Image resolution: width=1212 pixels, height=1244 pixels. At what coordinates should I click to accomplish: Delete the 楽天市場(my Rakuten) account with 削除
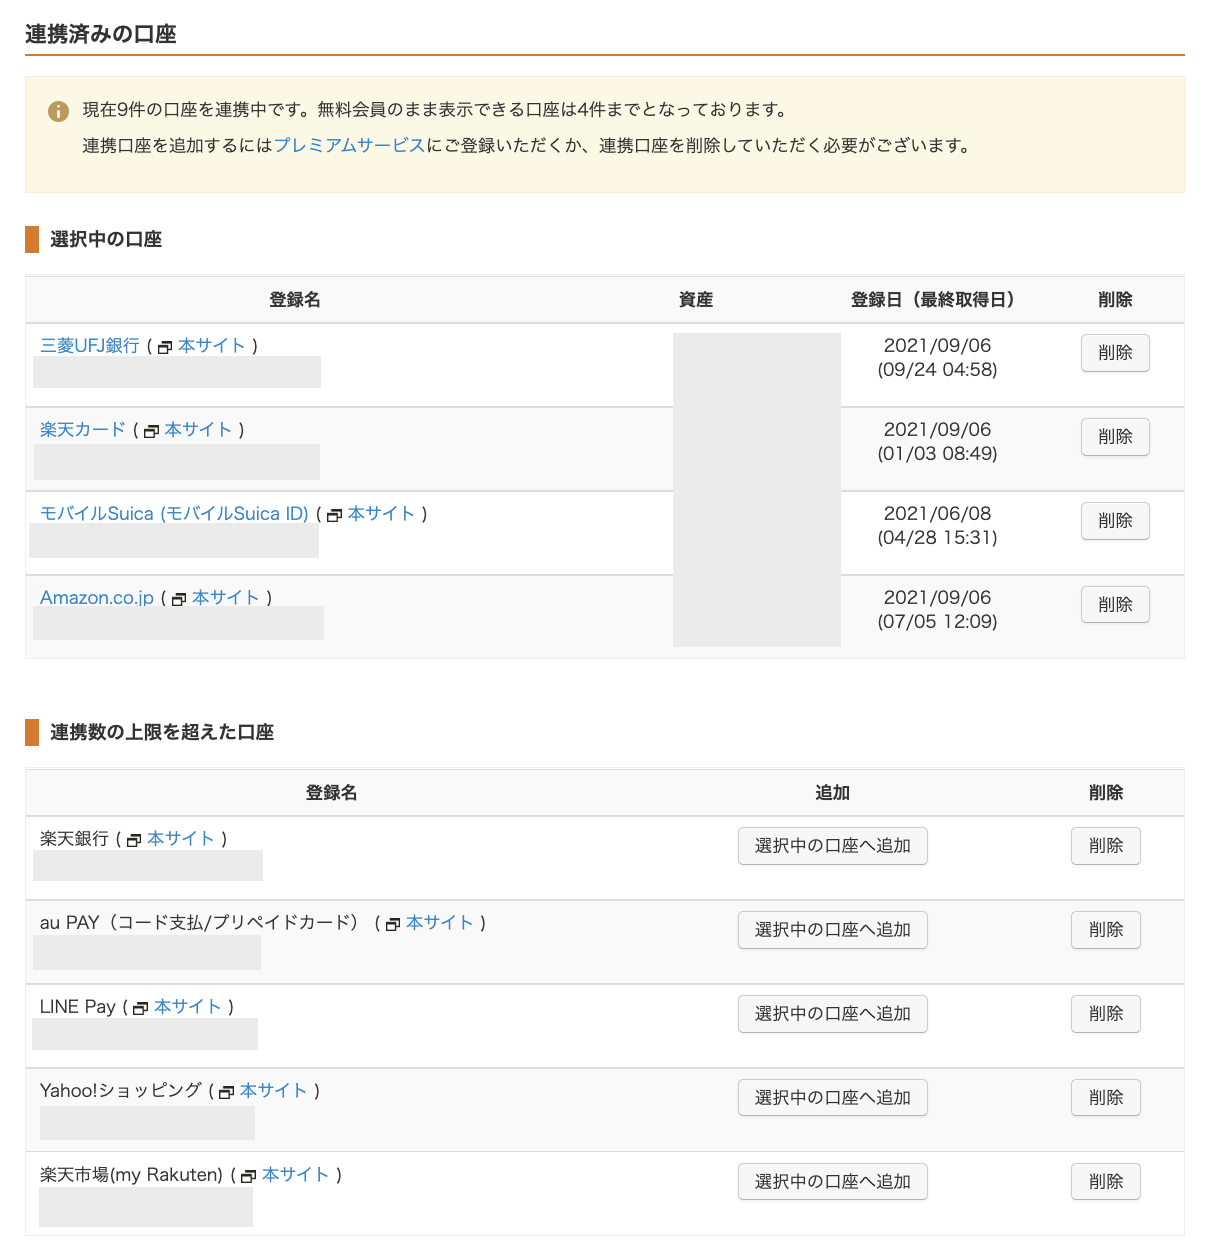pyautogui.click(x=1106, y=1182)
